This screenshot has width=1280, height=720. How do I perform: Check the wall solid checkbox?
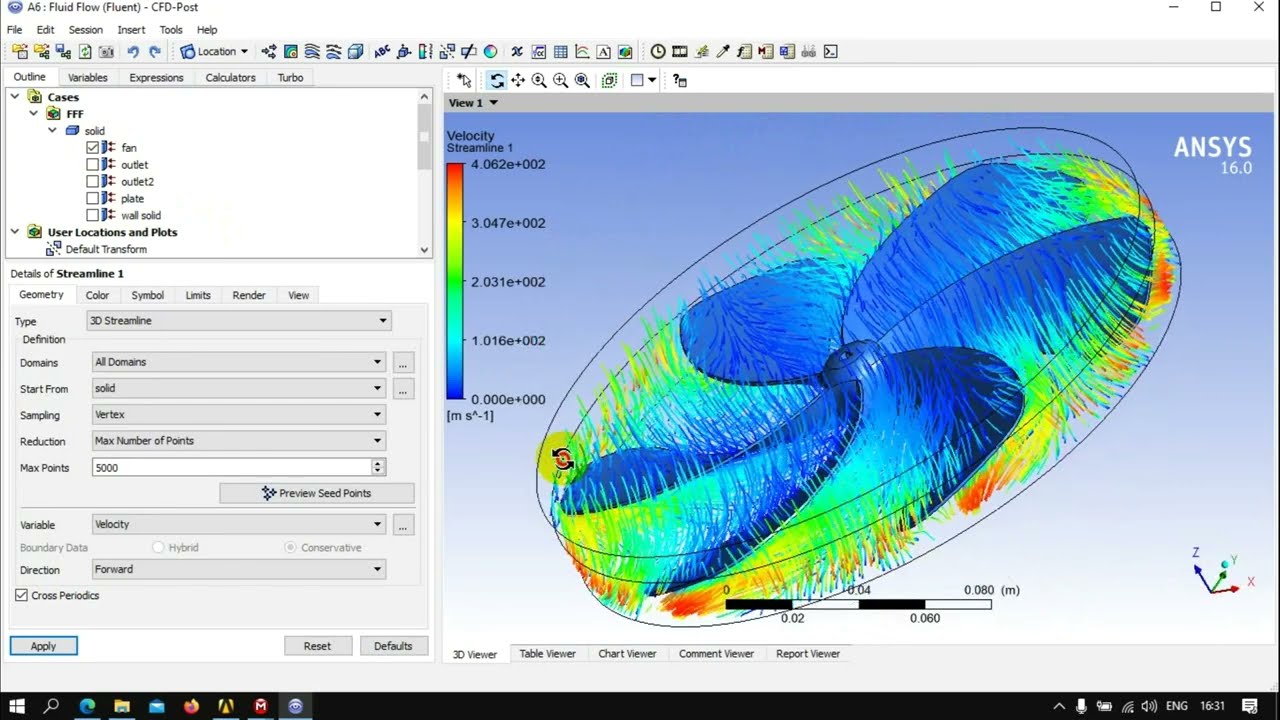point(93,215)
